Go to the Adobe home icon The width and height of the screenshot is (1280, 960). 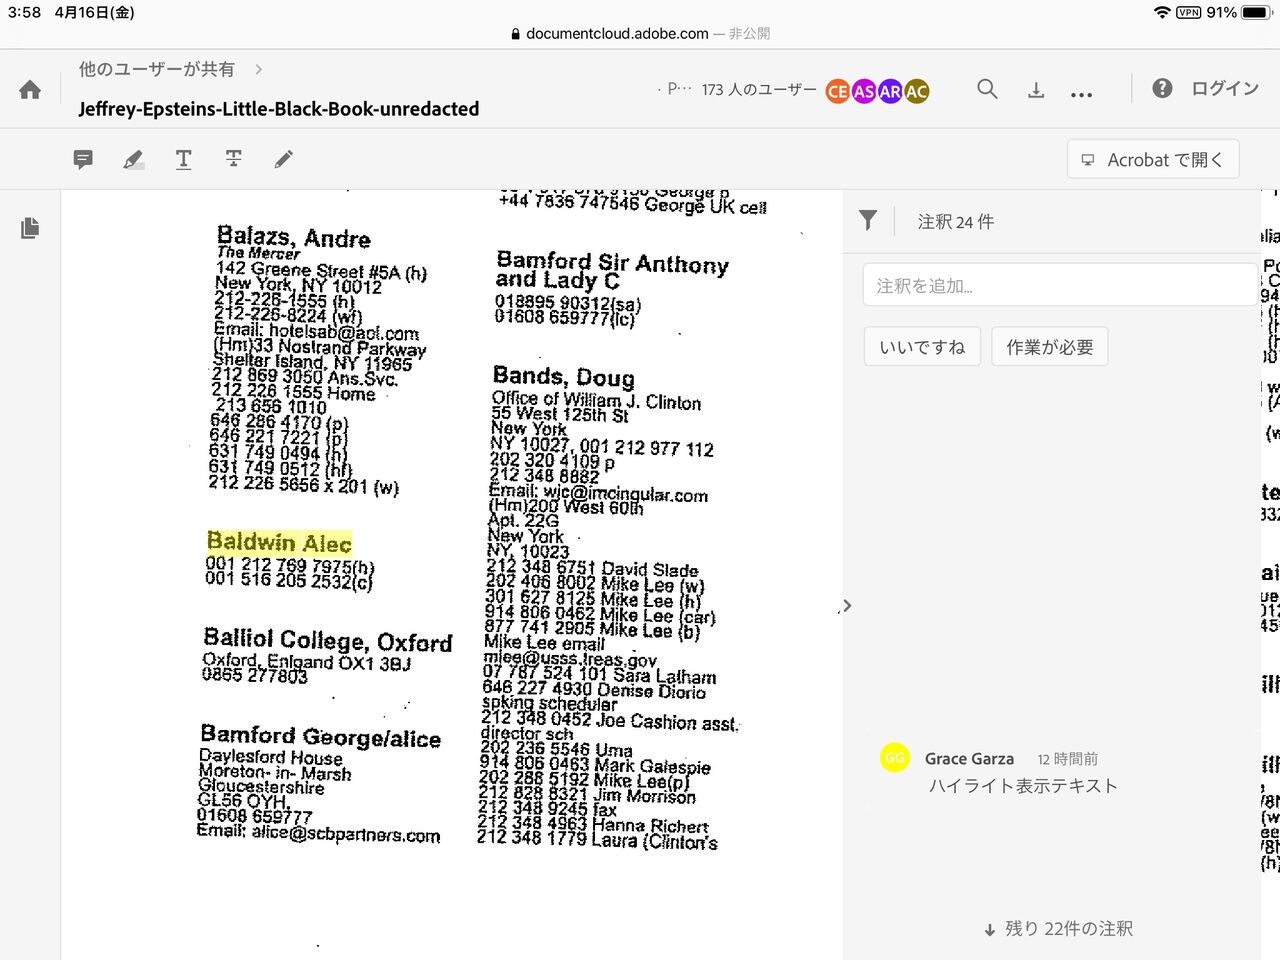pos(30,90)
